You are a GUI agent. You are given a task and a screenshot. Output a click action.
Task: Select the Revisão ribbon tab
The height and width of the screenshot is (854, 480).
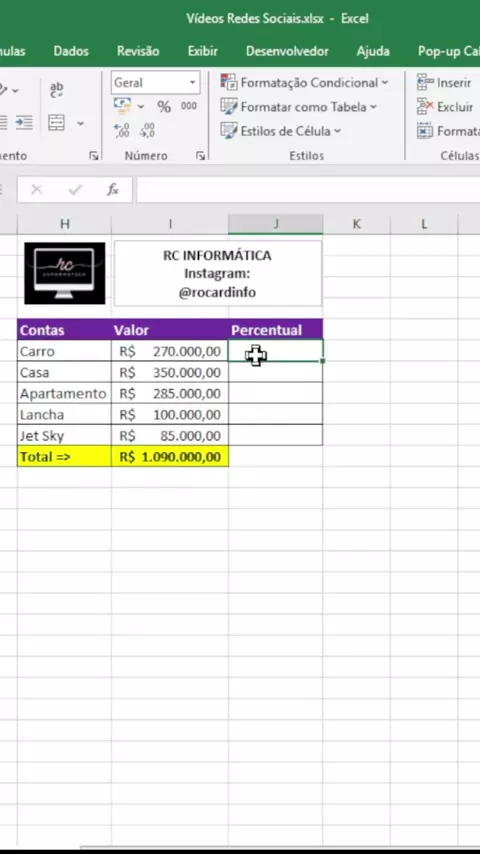pyautogui.click(x=138, y=51)
